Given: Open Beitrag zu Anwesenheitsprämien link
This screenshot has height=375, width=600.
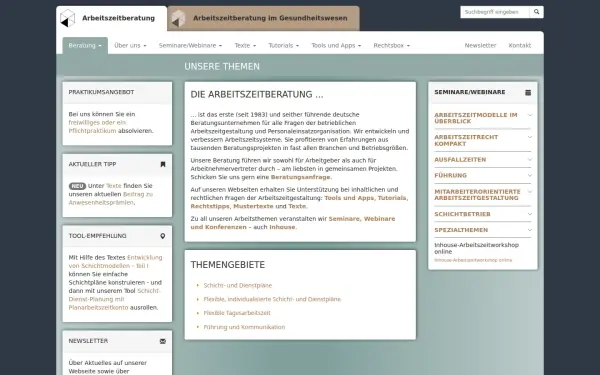Looking at the screenshot, I should pyautogui.click(x=111, y=198).
